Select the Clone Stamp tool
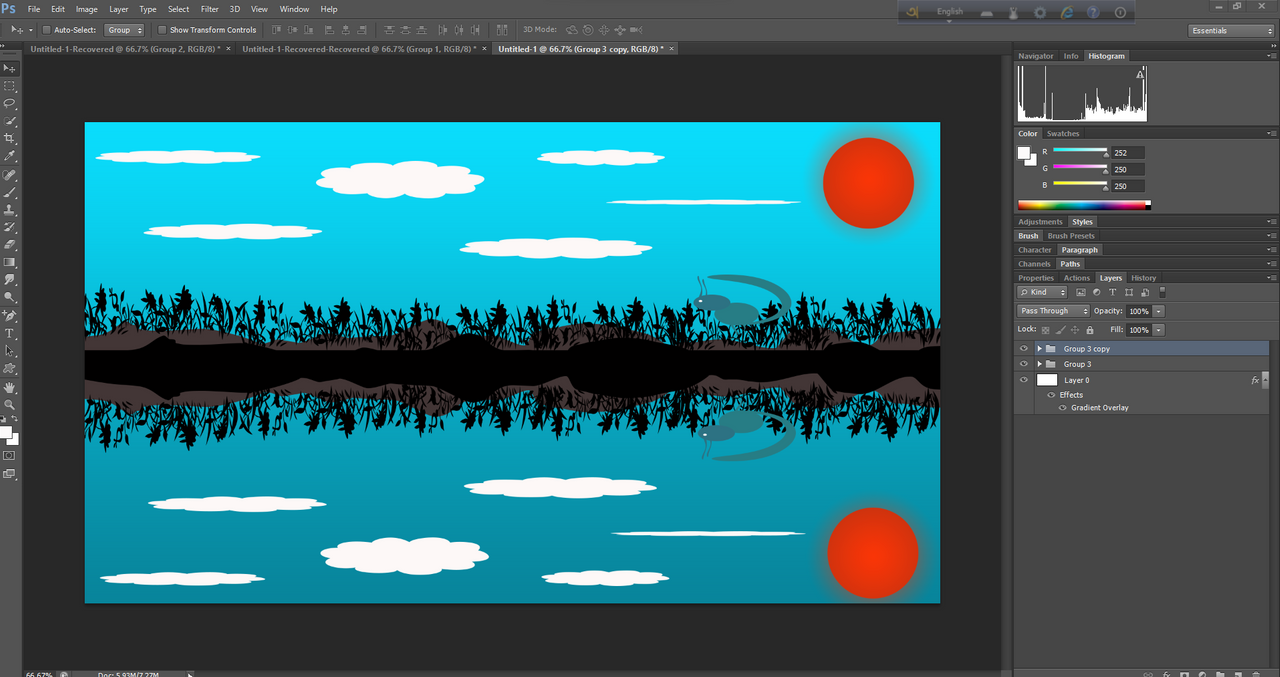This screenshot has width=1280, height=677. (x=10, y=210)
